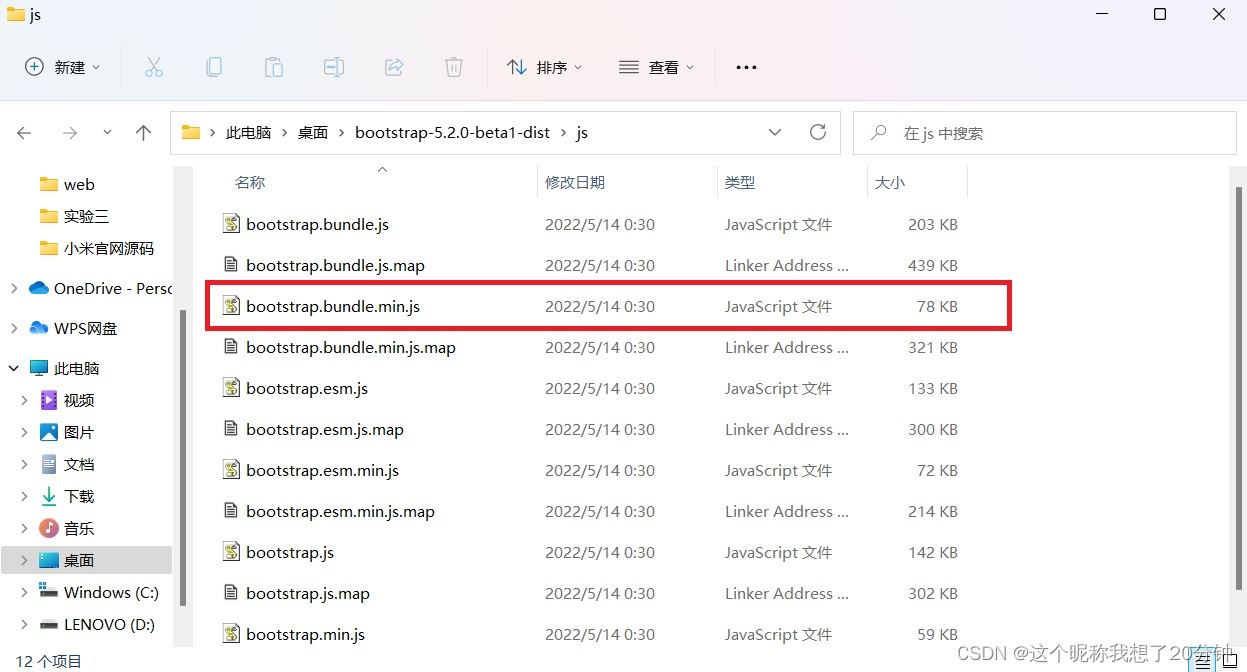This screenshot has width=1247, height=672.
Task: Share bootstrap.bundle.min.js with the Share icon
Action: pyautogui.click(x=394, y=66)
